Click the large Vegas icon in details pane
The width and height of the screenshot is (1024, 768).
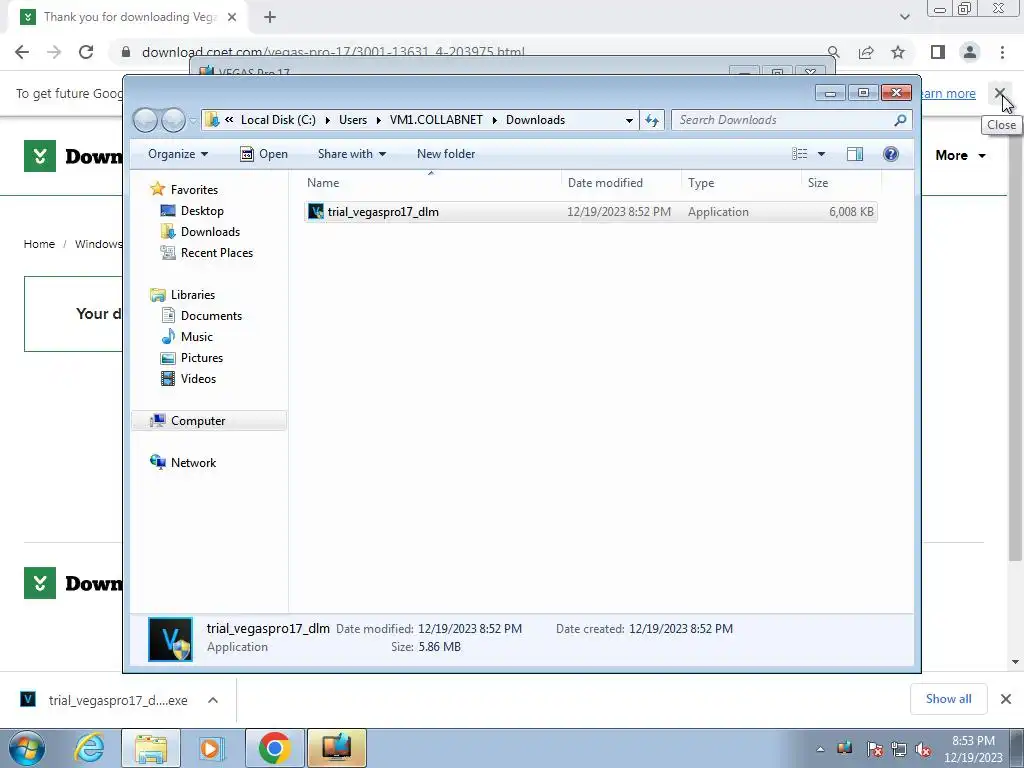click(x=170, y=639)
